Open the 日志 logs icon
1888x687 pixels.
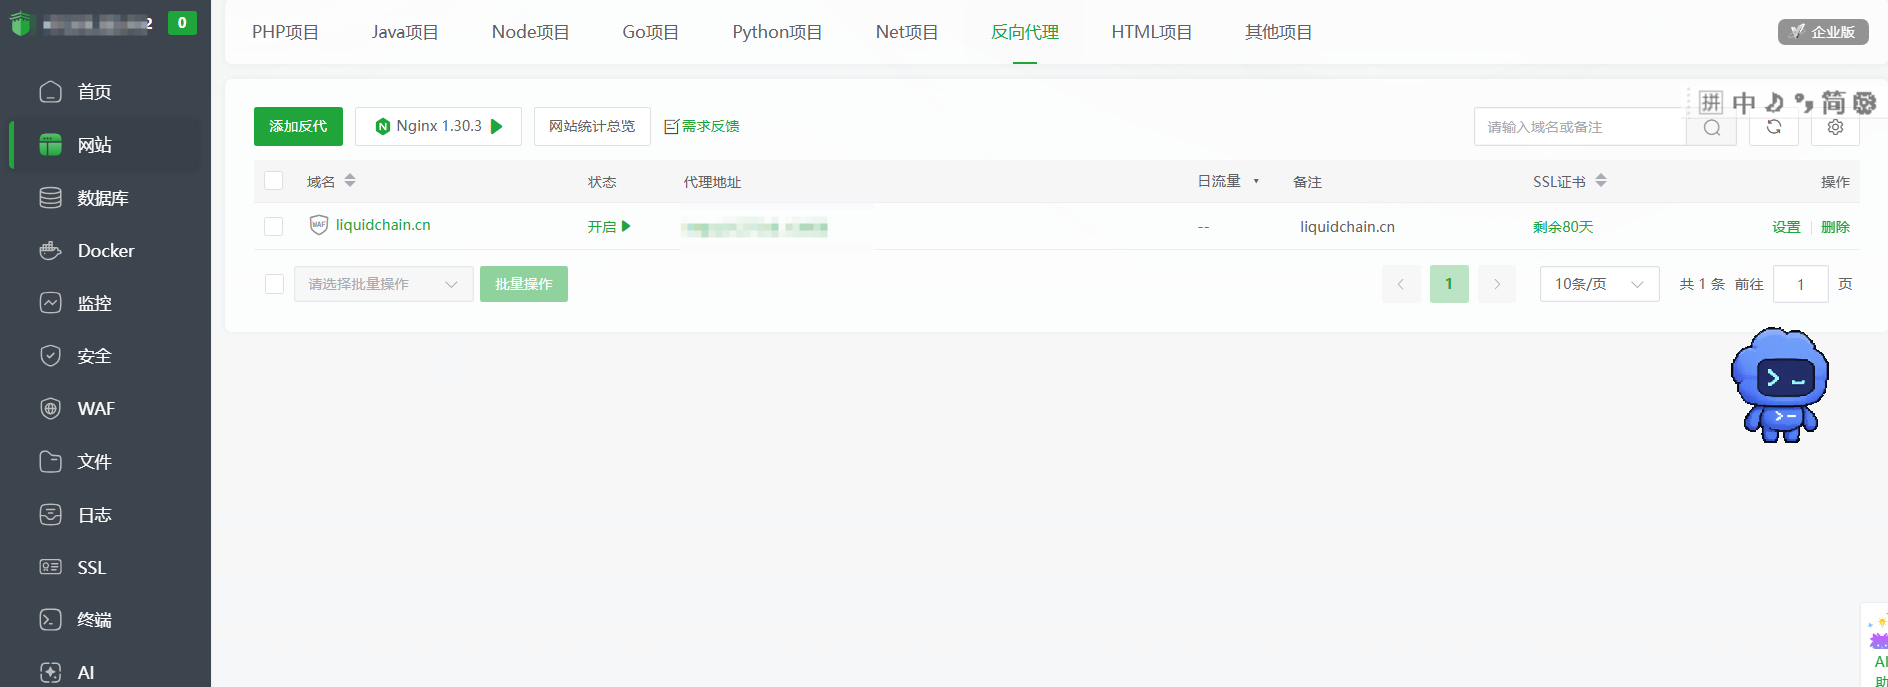pos(50,515)
